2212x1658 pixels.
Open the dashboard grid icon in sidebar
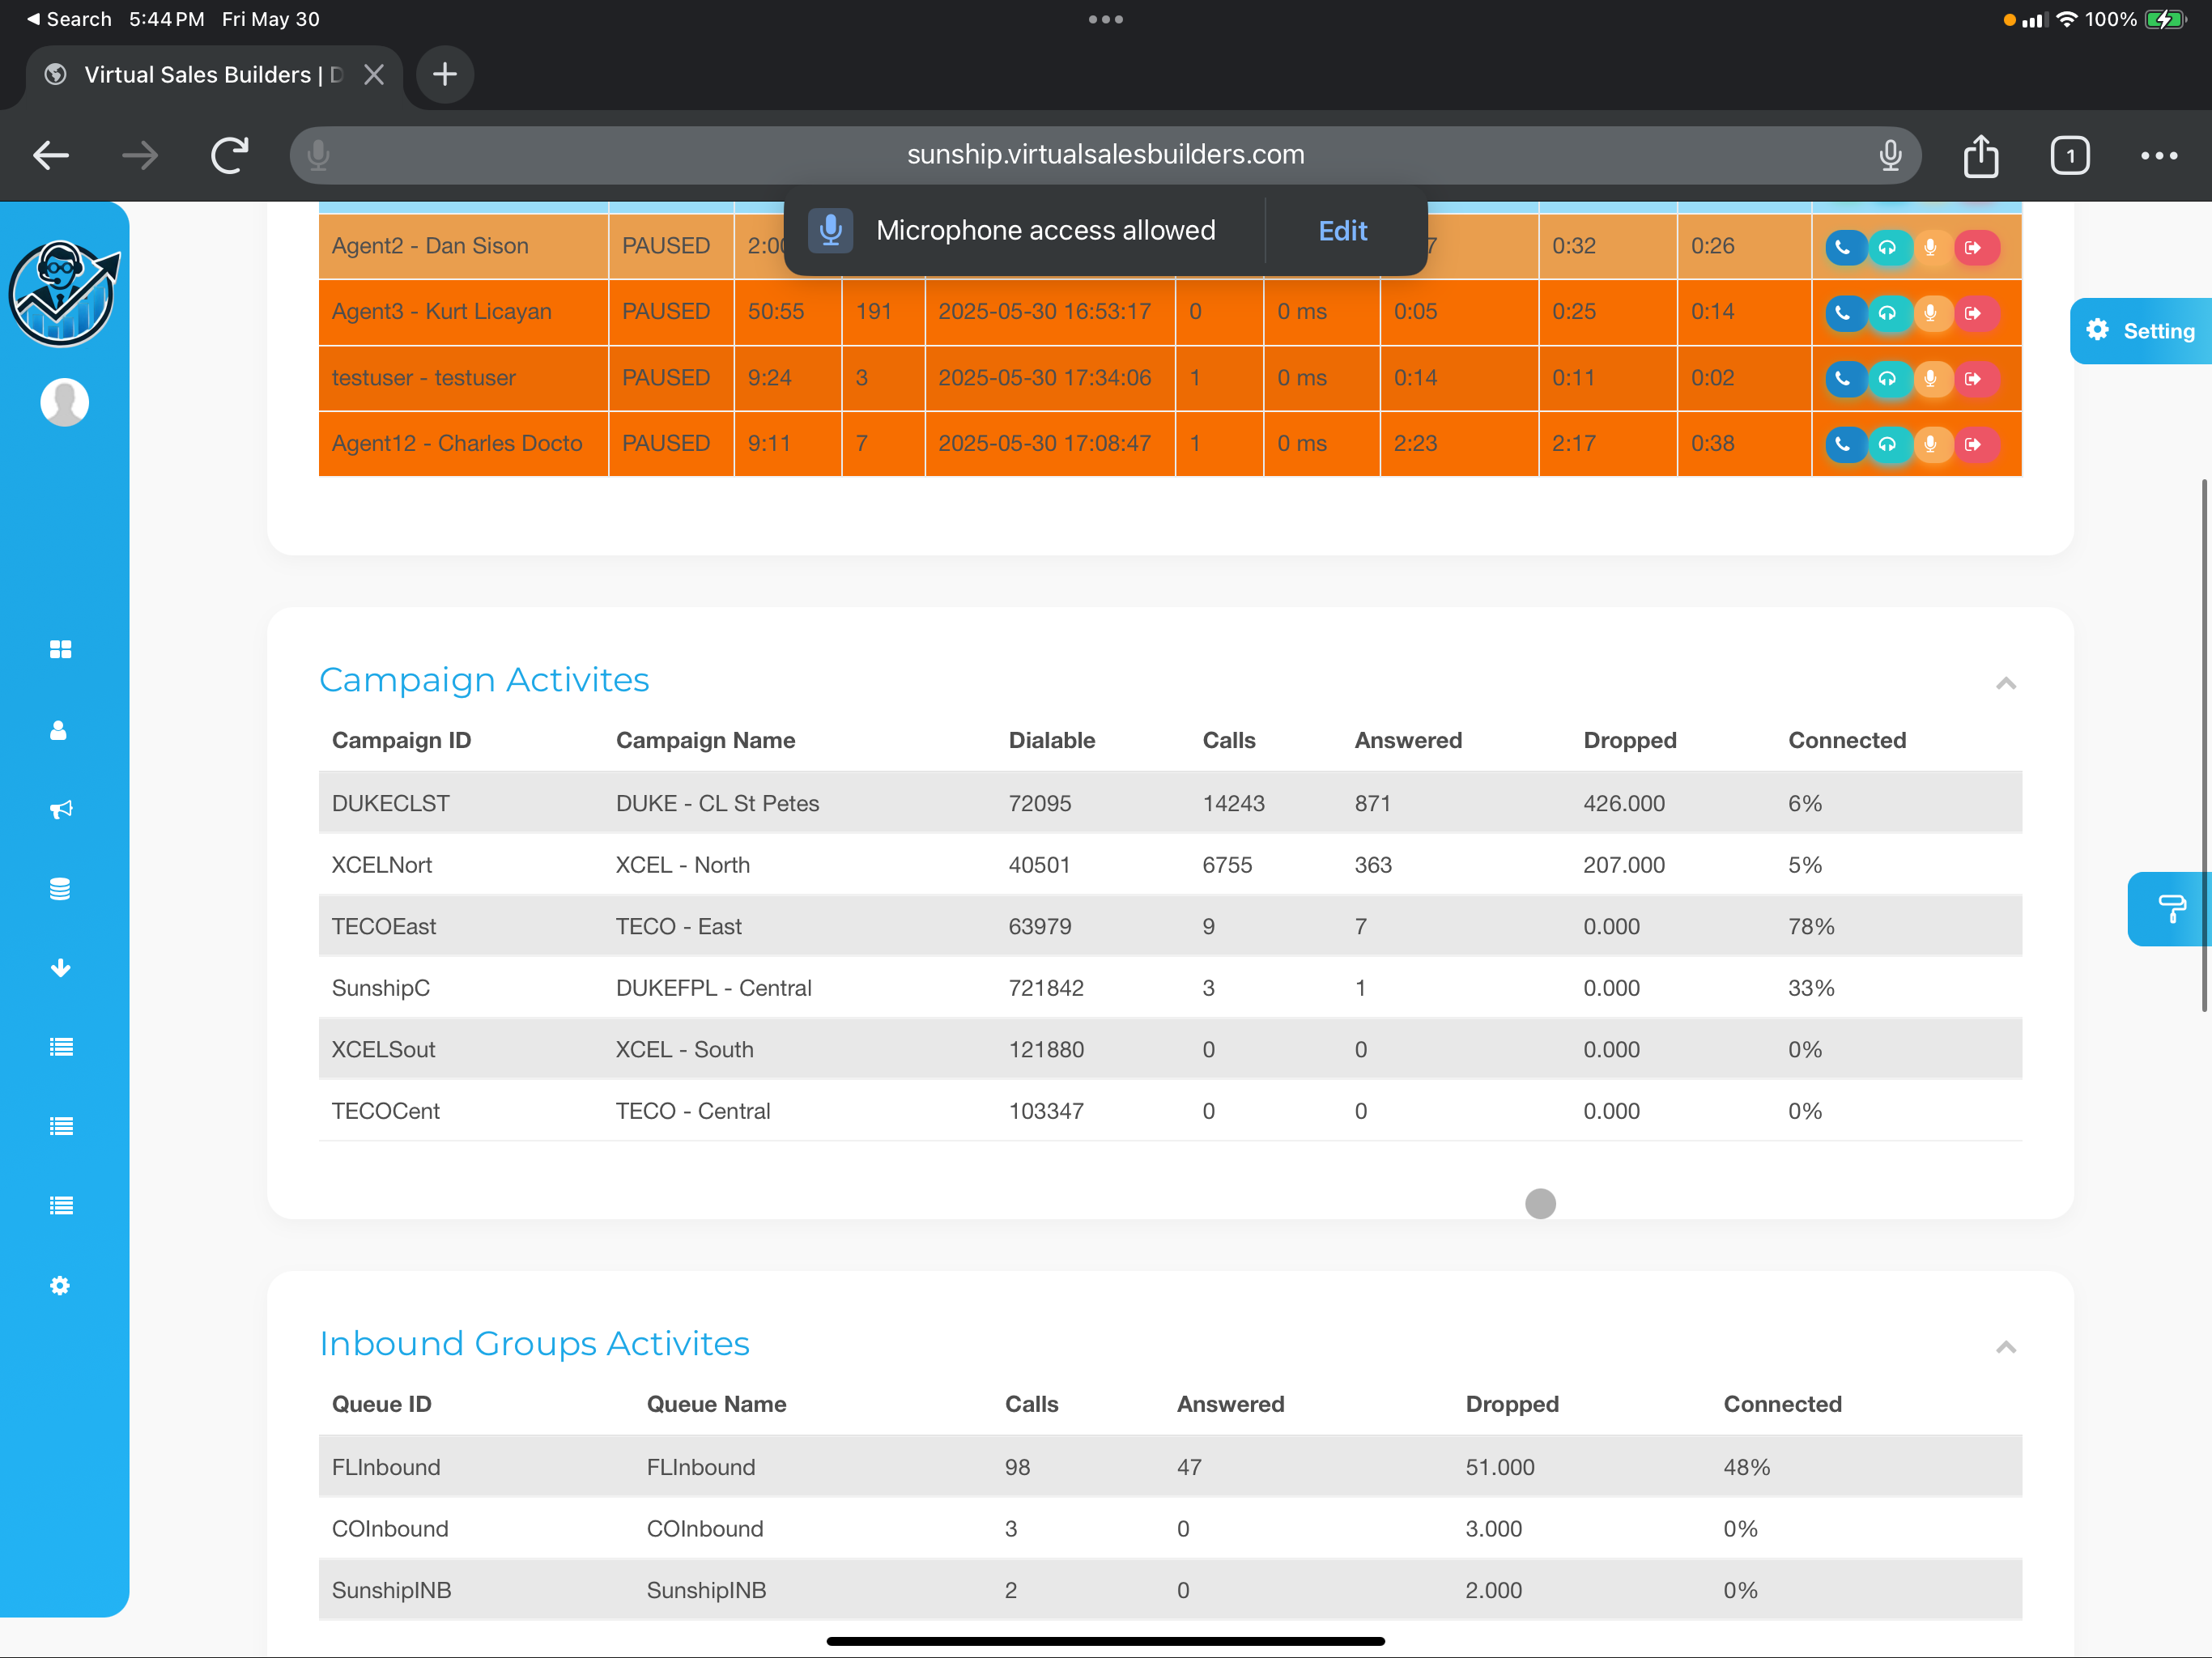(x=61, y=650)
